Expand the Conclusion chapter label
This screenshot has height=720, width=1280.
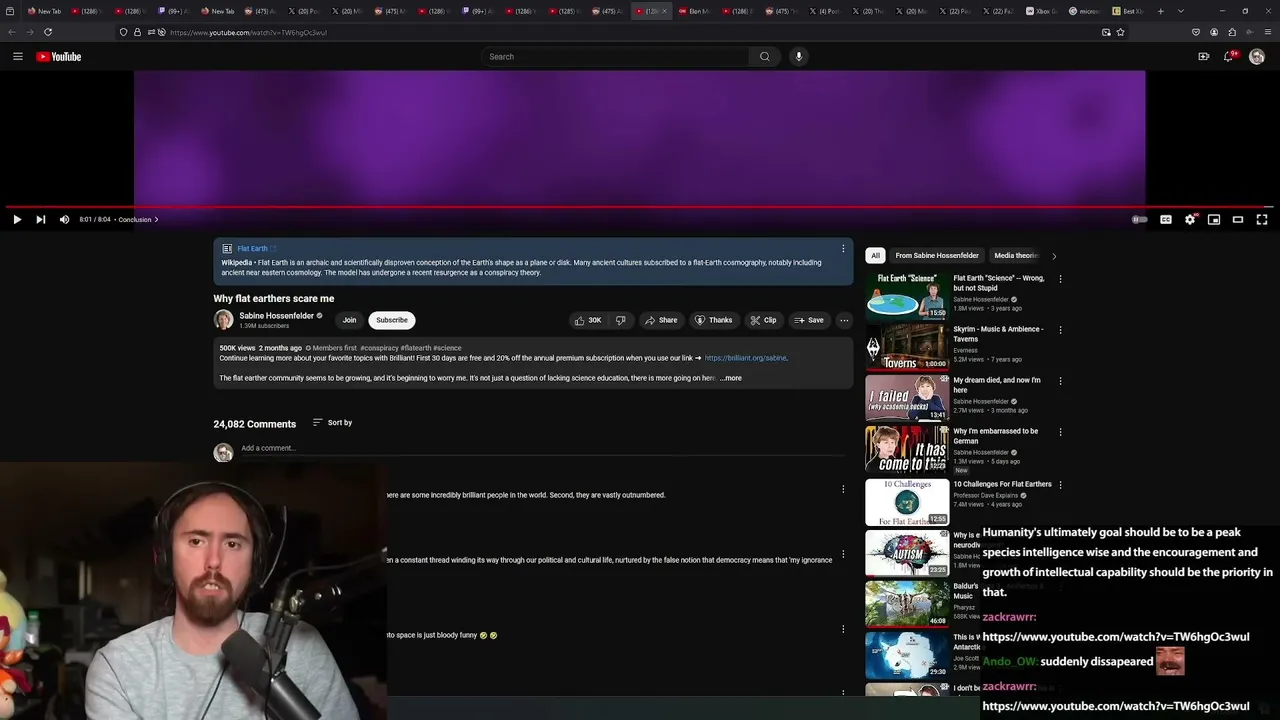click(138, 219)
